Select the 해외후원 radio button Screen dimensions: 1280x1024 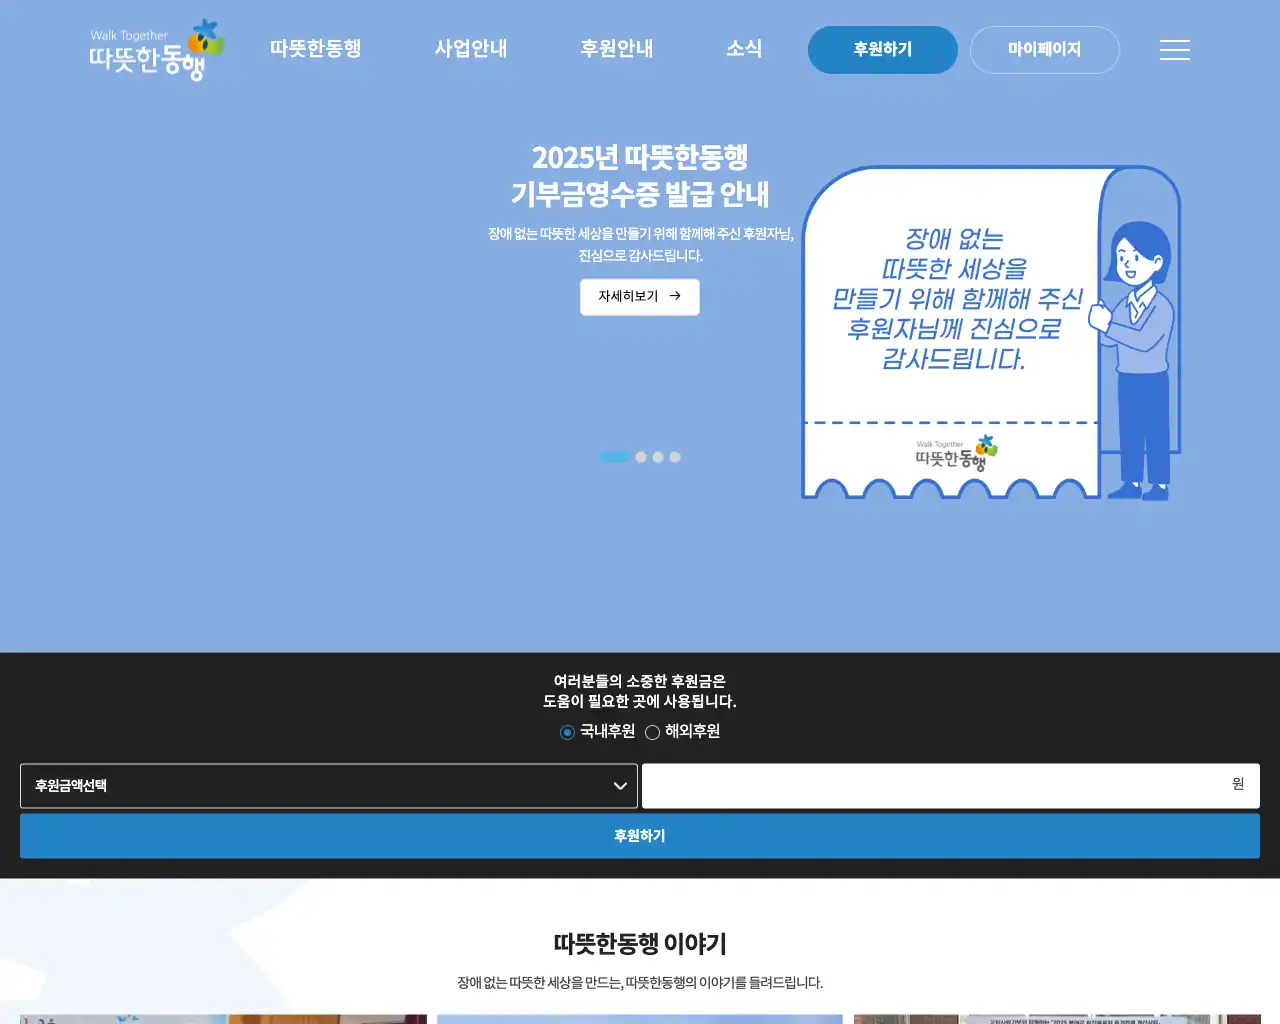[651, 731]
